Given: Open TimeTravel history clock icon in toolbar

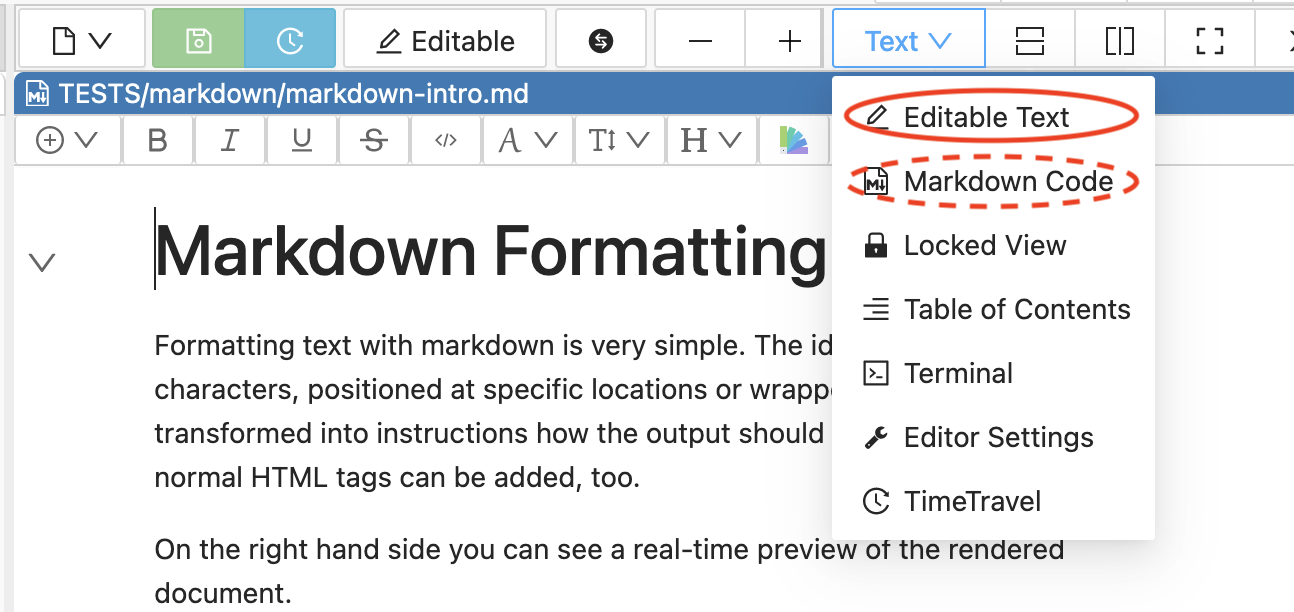Looking at the screenshot, I should pos(289,41).
